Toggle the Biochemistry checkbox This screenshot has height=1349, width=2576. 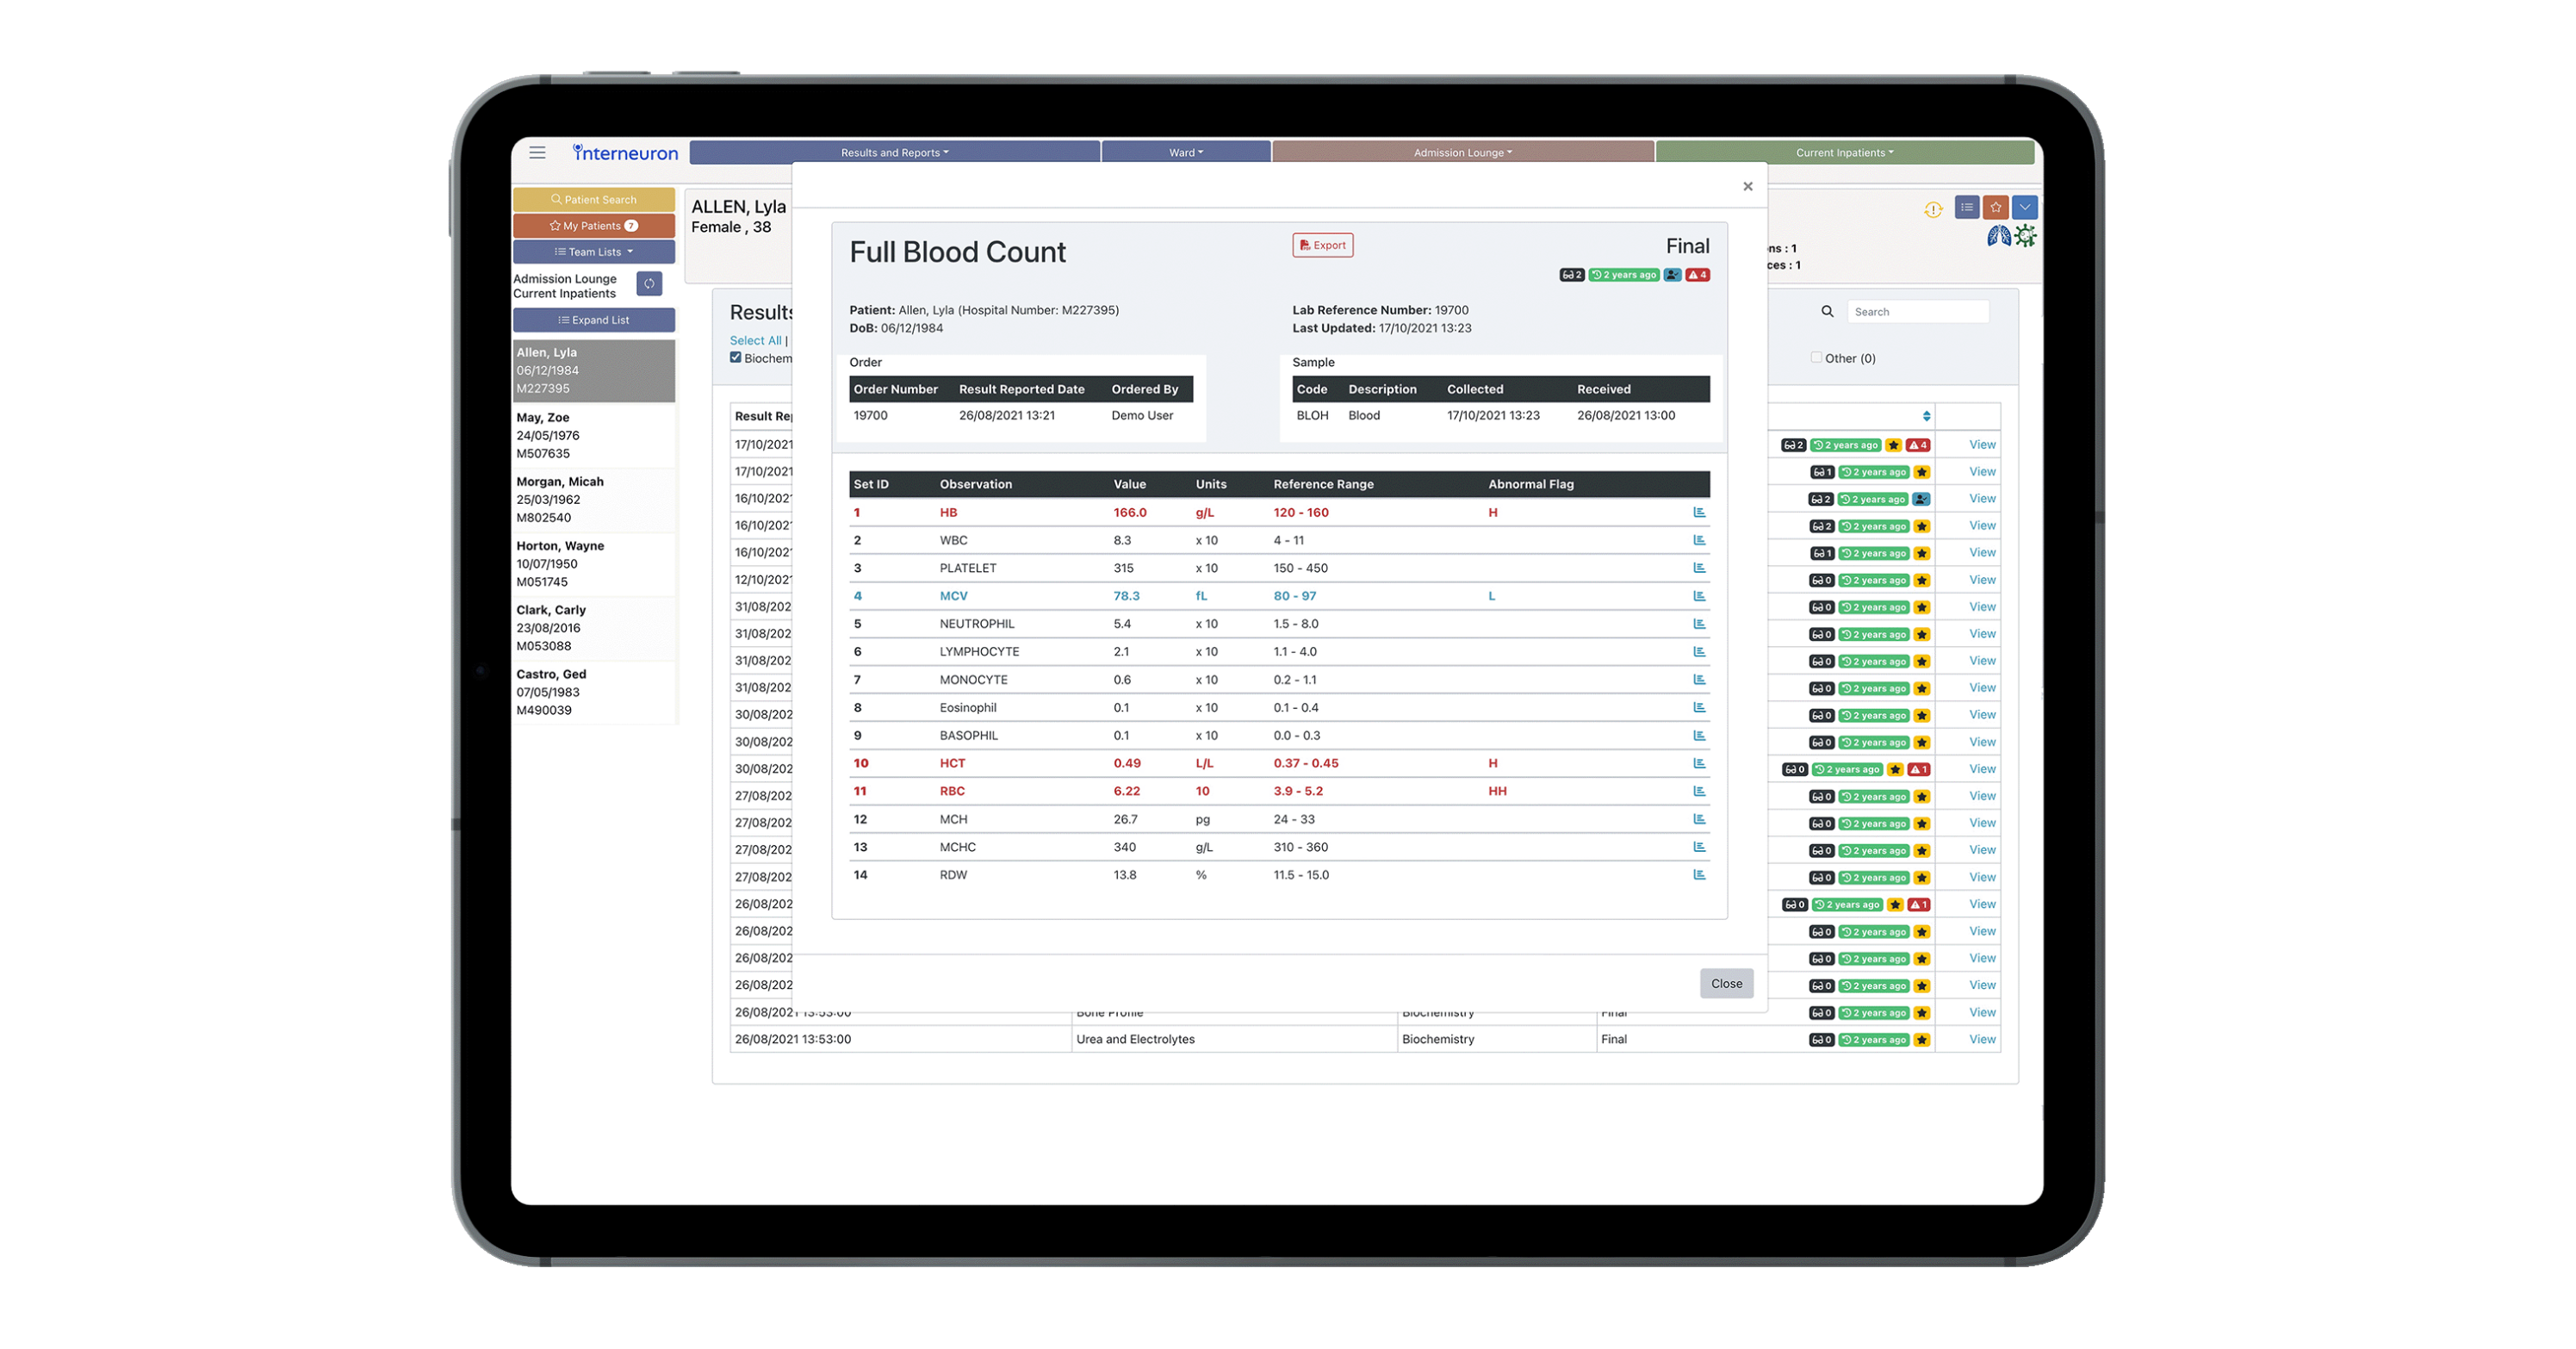[x=736, y=357]
